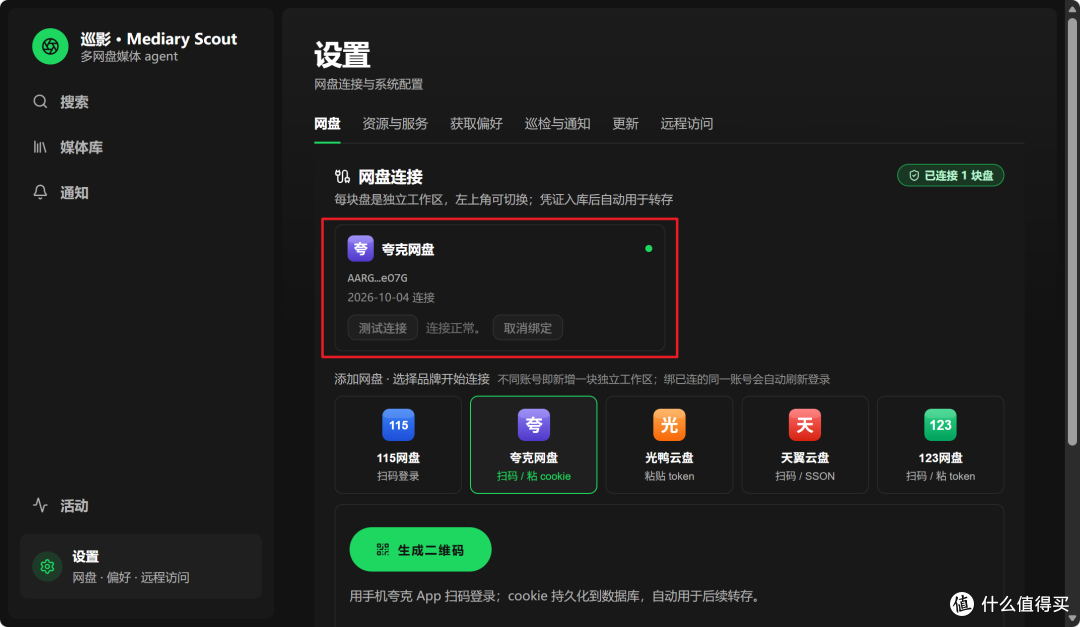Switch to the 更新 tab
The image size is (1080, 627).
[x=625, y=124]
